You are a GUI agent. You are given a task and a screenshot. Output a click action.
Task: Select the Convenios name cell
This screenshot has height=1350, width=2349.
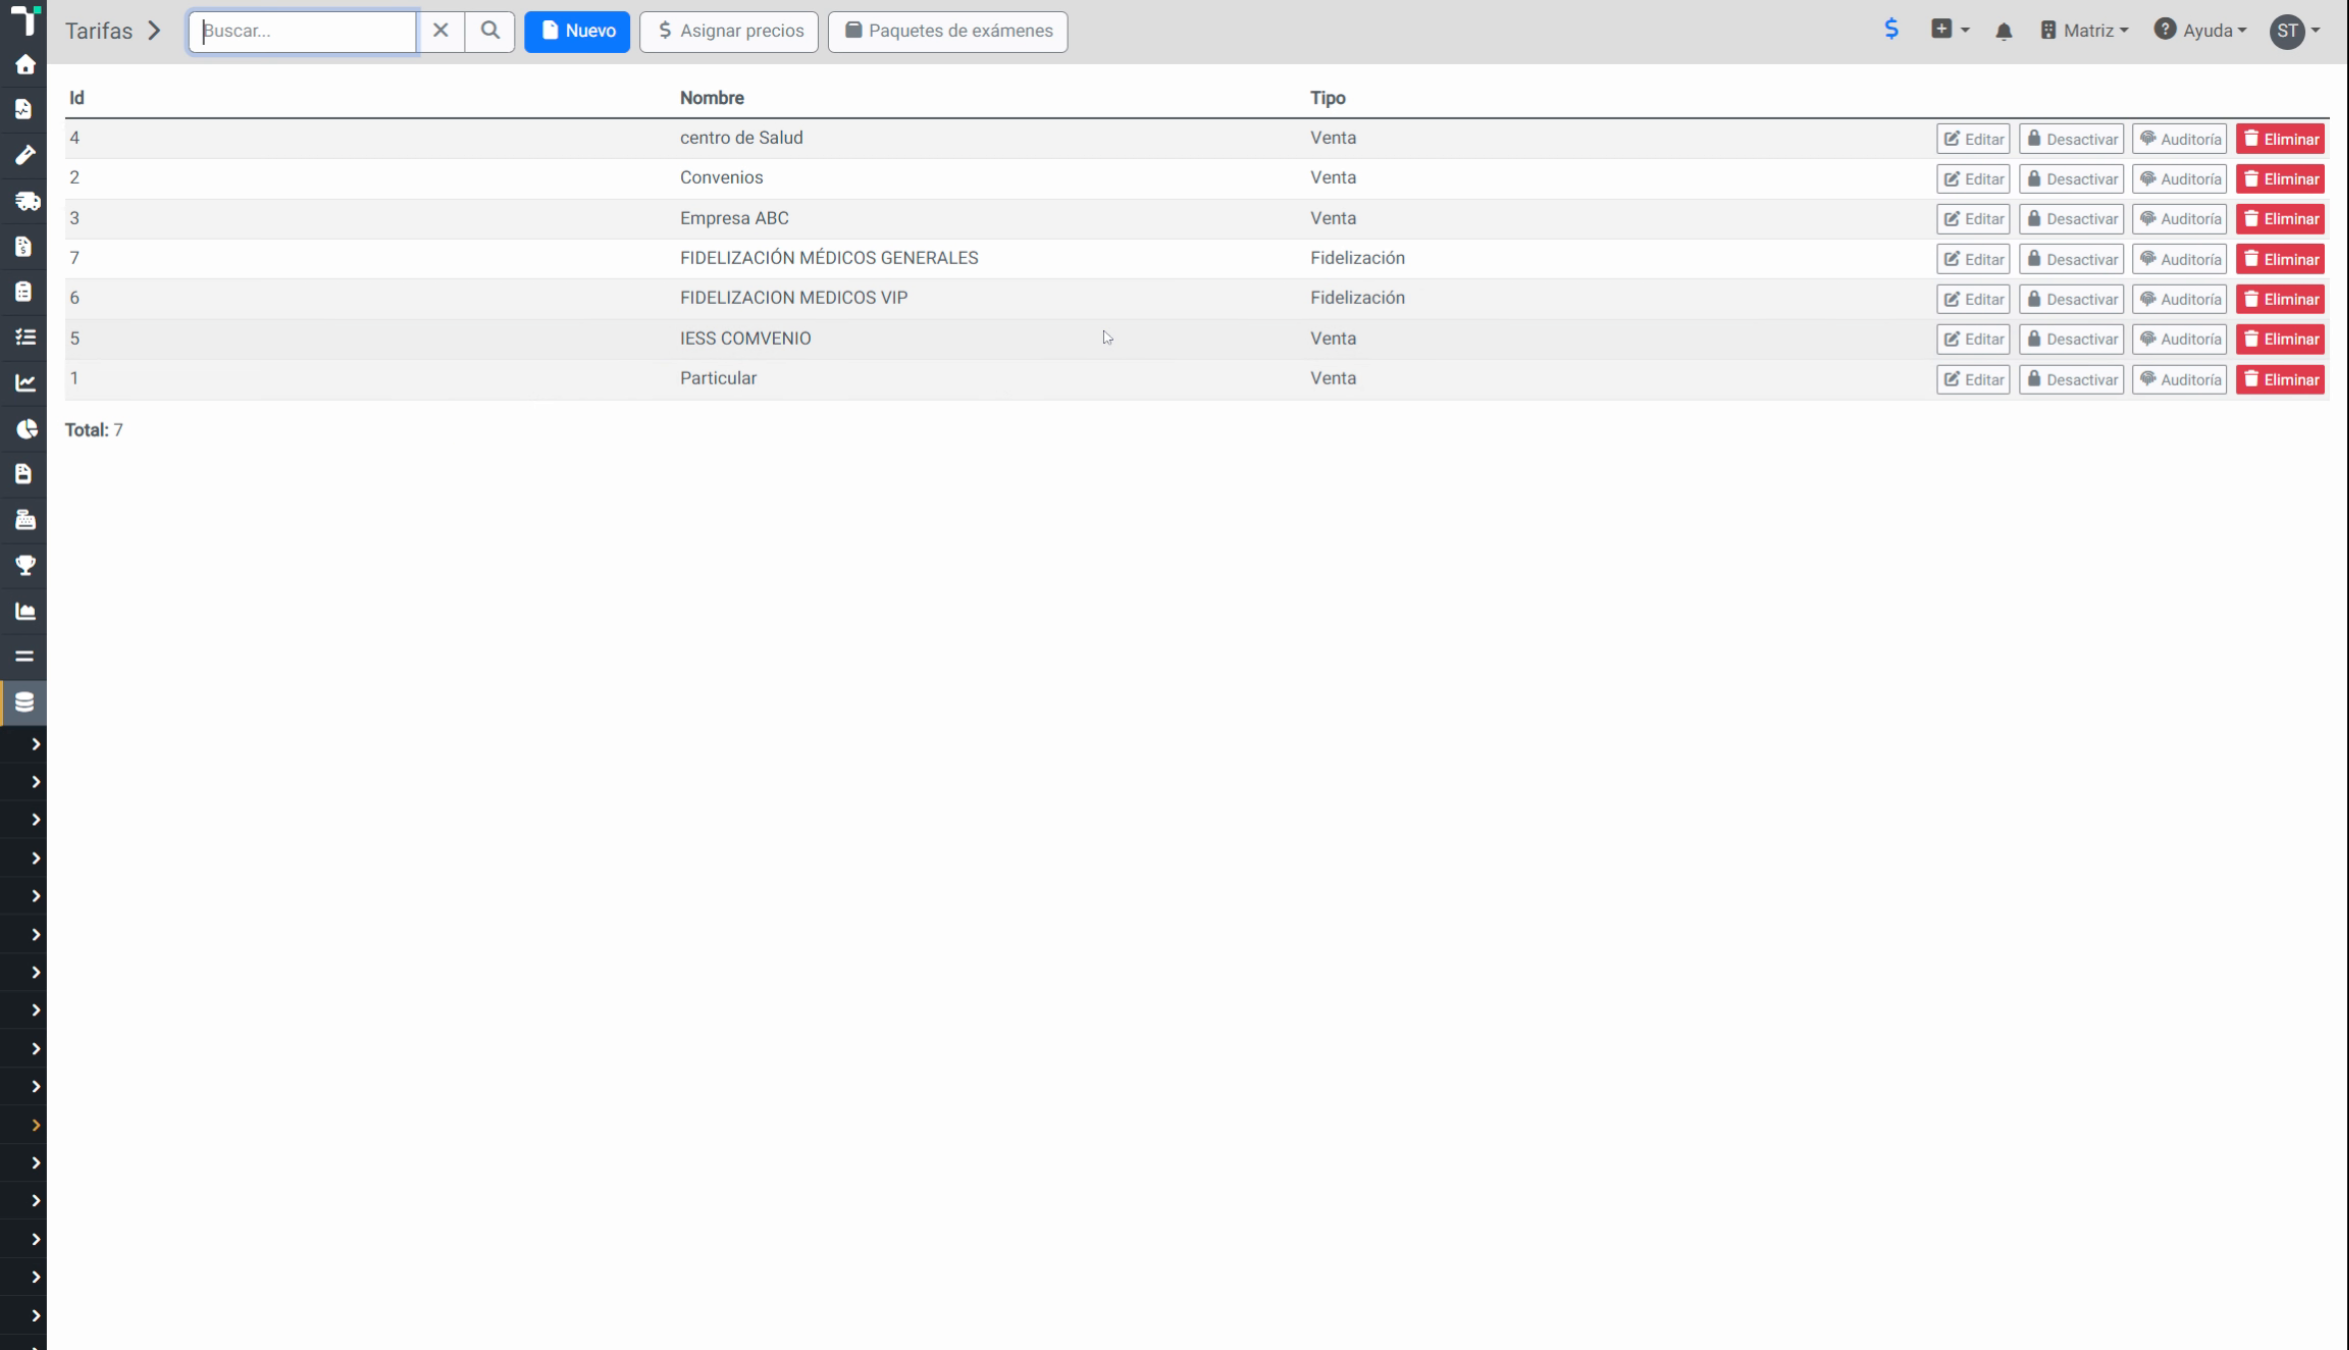pos(721,178)
